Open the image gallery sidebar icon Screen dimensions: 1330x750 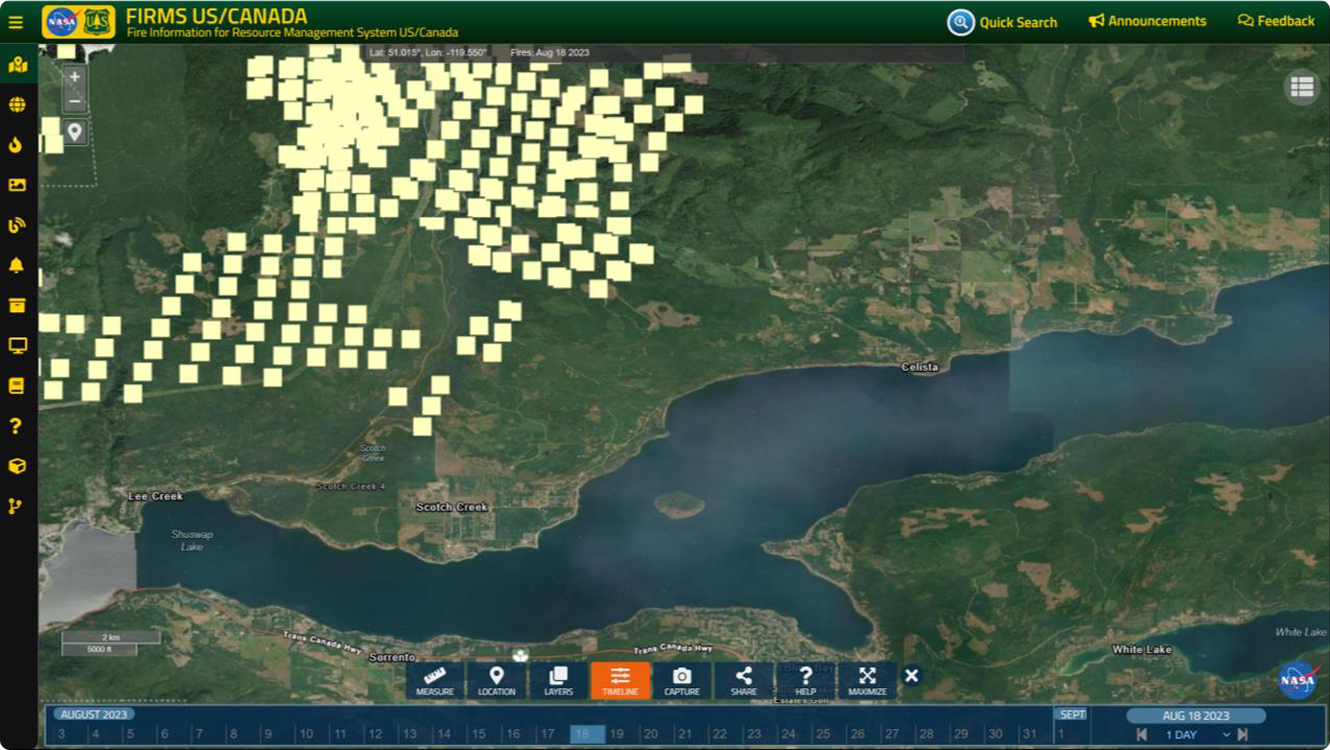[x=17, y=185]
